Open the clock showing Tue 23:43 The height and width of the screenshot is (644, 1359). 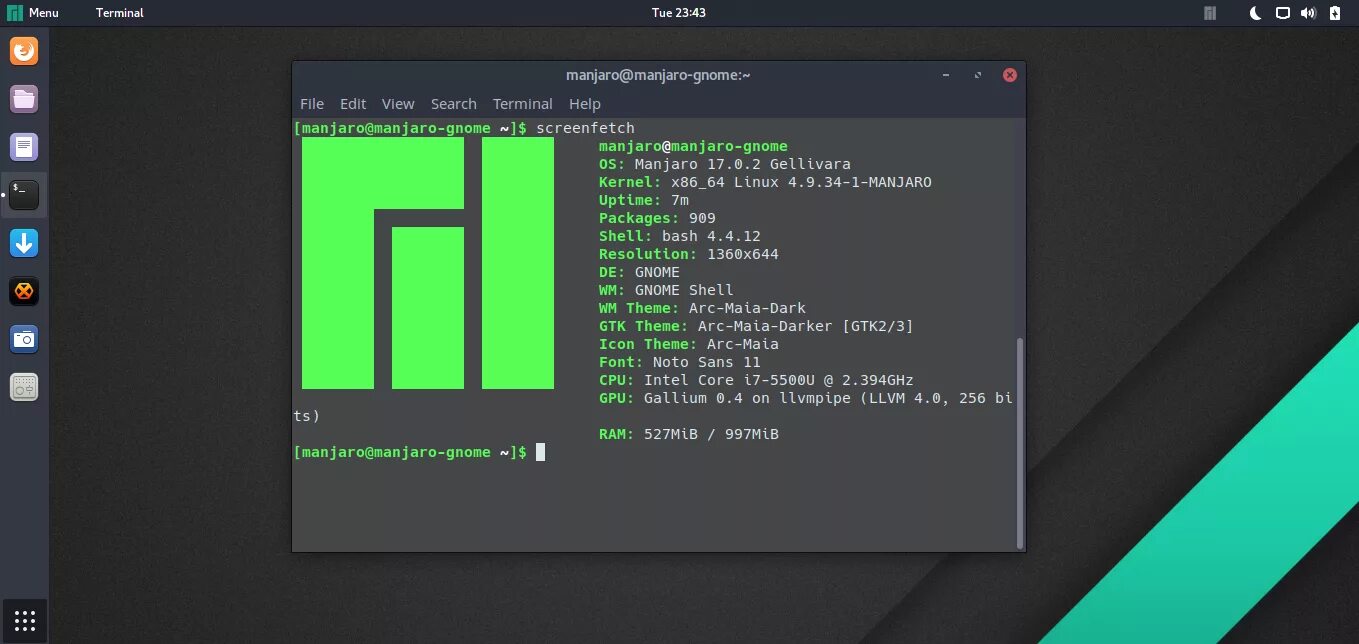(679, 13)
